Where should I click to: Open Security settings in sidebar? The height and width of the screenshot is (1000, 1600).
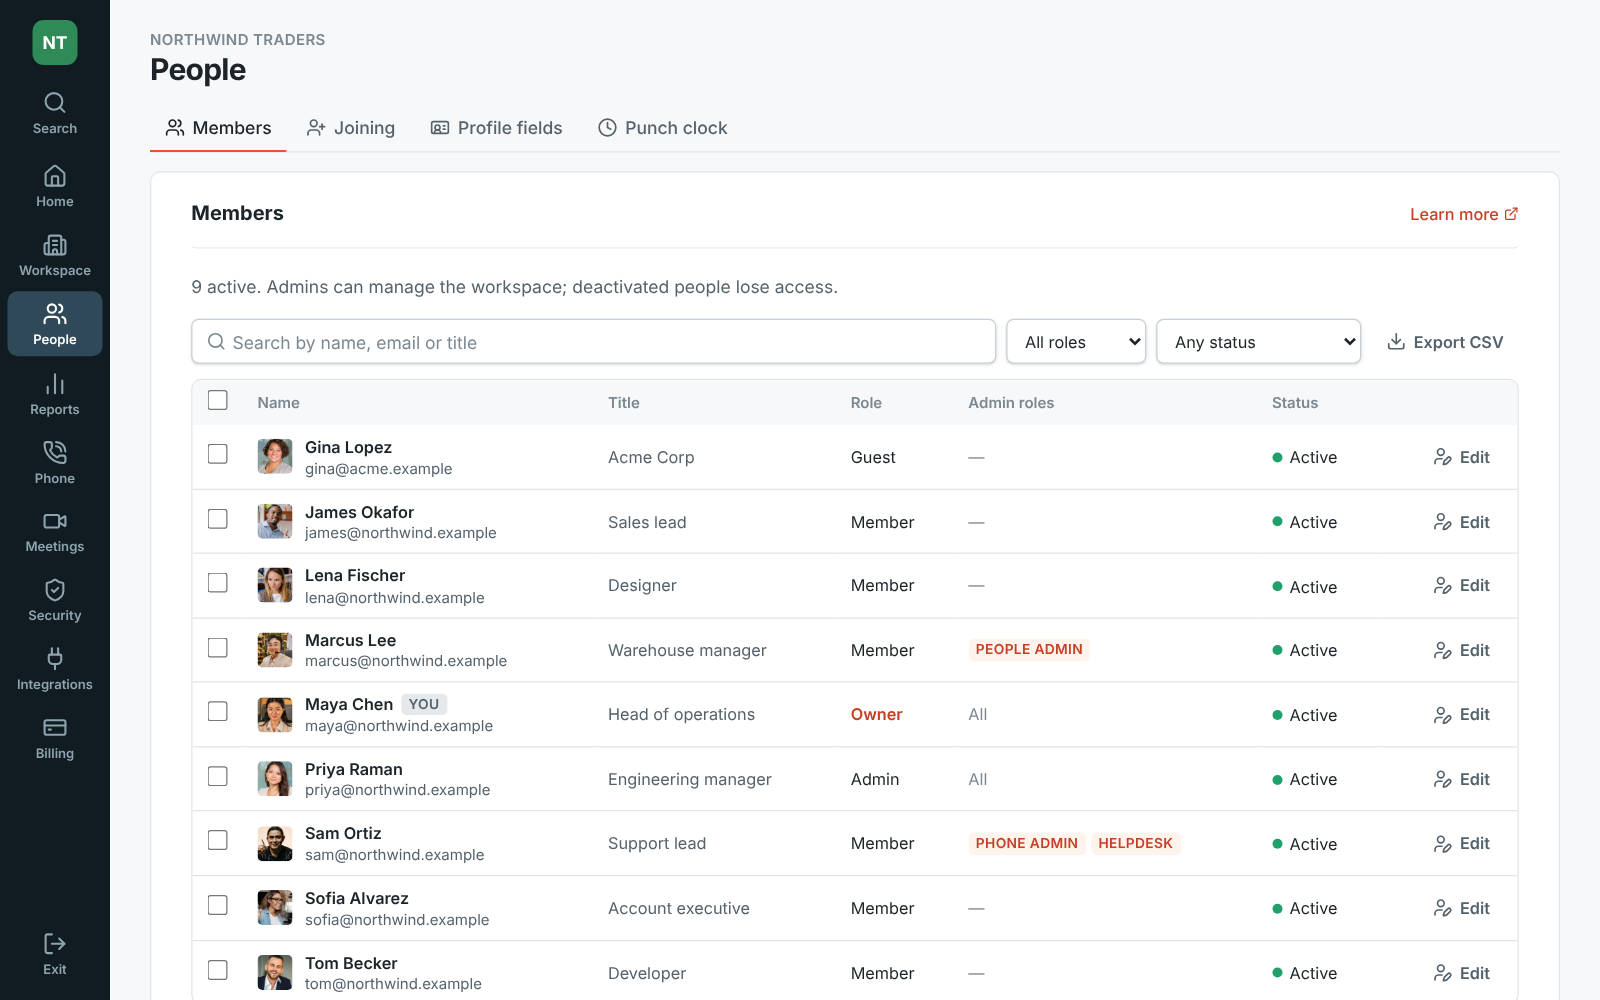(x=55, y=601)
